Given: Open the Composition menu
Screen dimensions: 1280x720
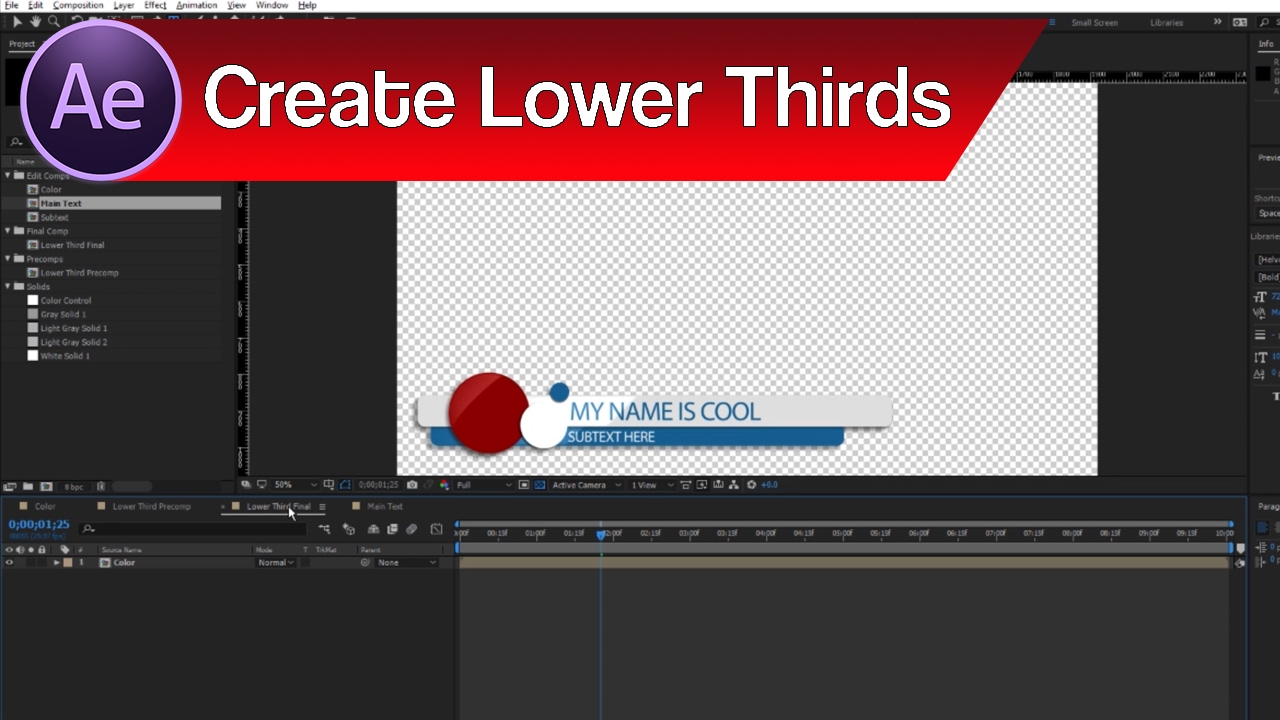Looking at the screenshot, I should [x=78, y=5].
